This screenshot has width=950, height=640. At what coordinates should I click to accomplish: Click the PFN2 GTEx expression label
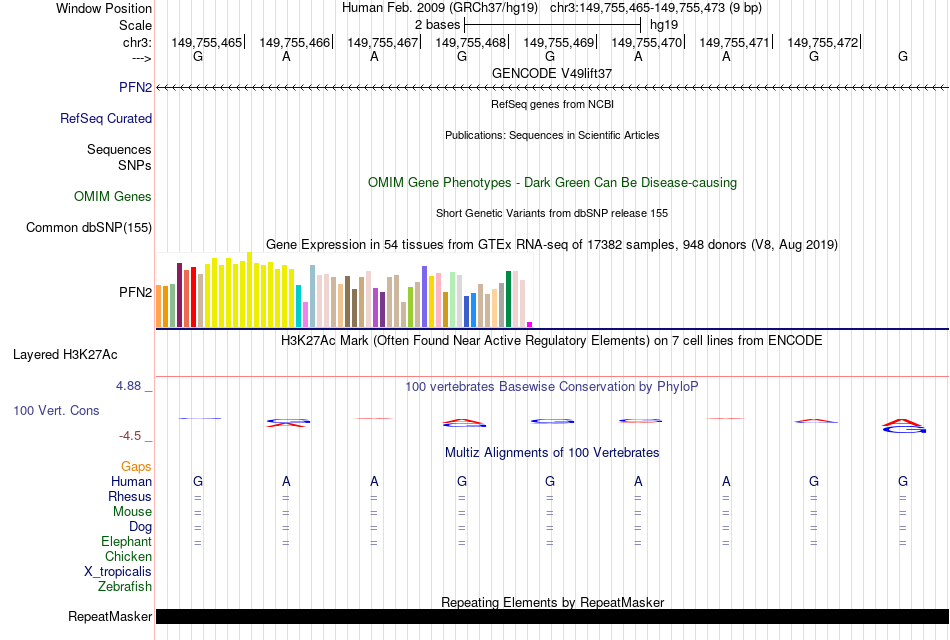coord(135,292)
